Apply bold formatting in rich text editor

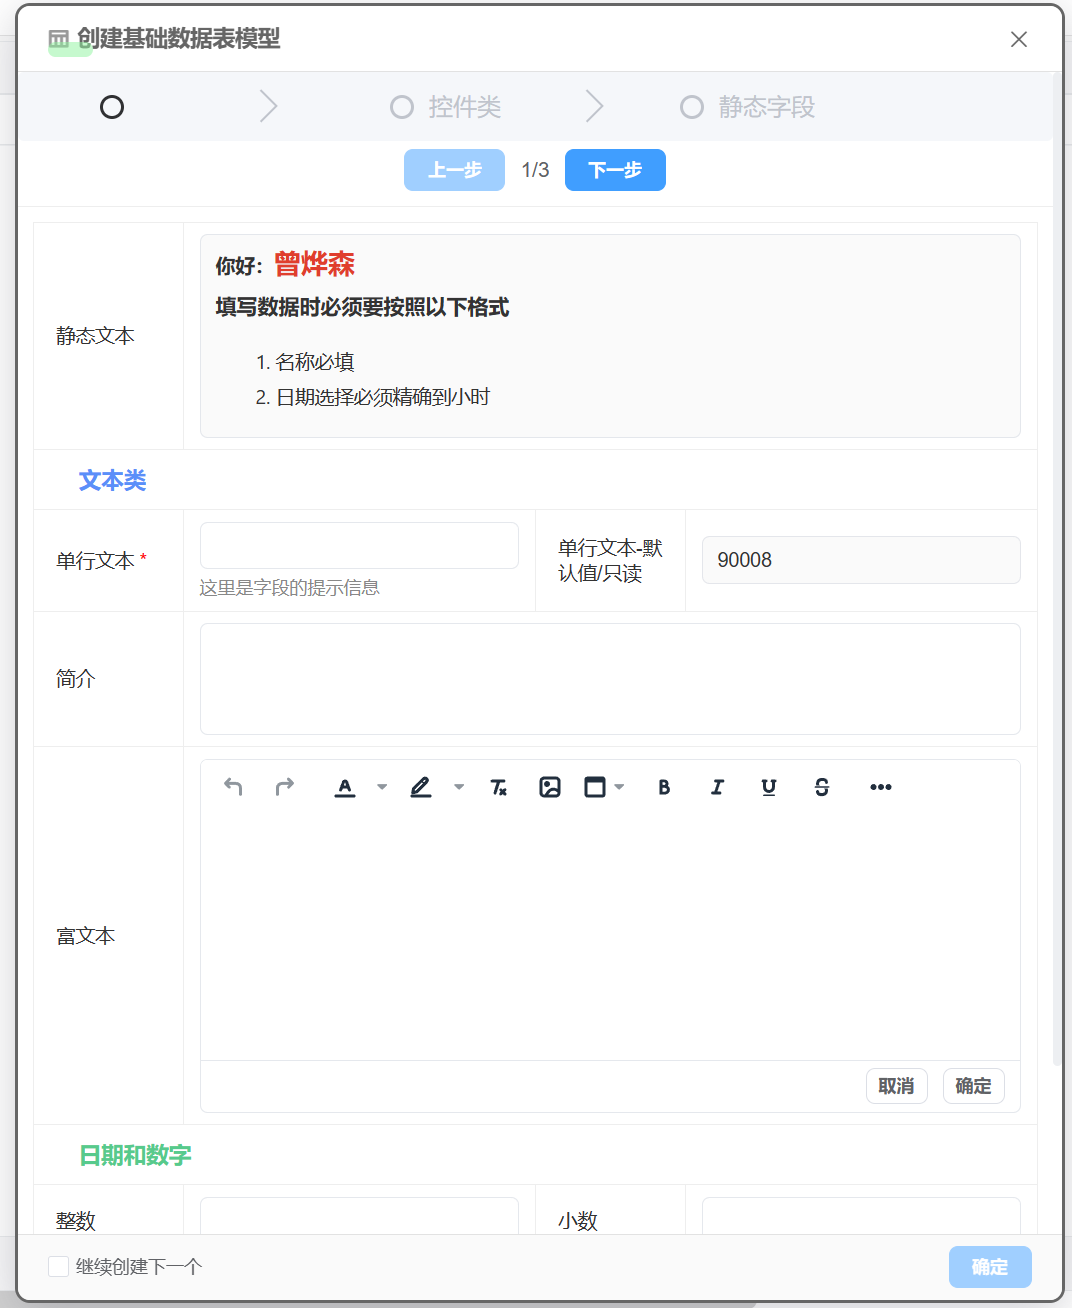[x=664, y=787]
